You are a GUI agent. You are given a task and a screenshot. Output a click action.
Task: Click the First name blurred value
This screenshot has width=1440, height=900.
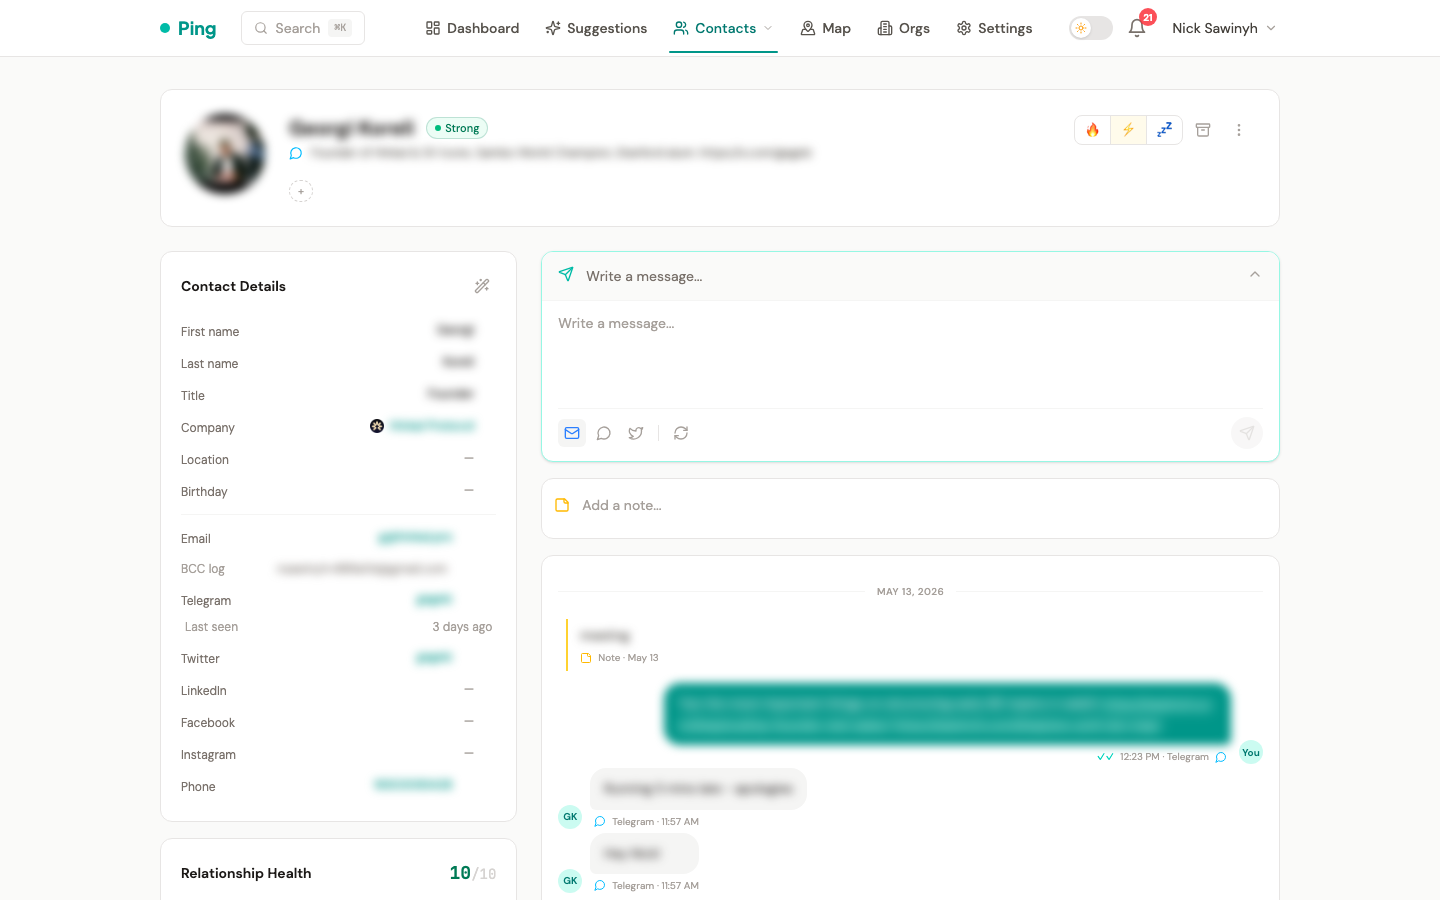click(x=456, y=330)
